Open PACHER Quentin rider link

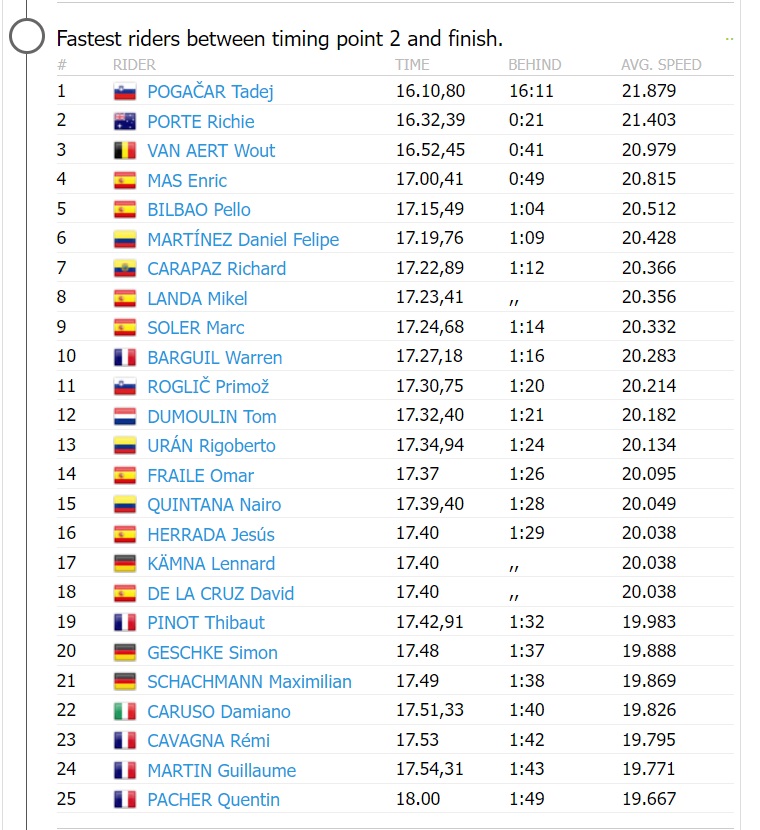pos(213,800)
